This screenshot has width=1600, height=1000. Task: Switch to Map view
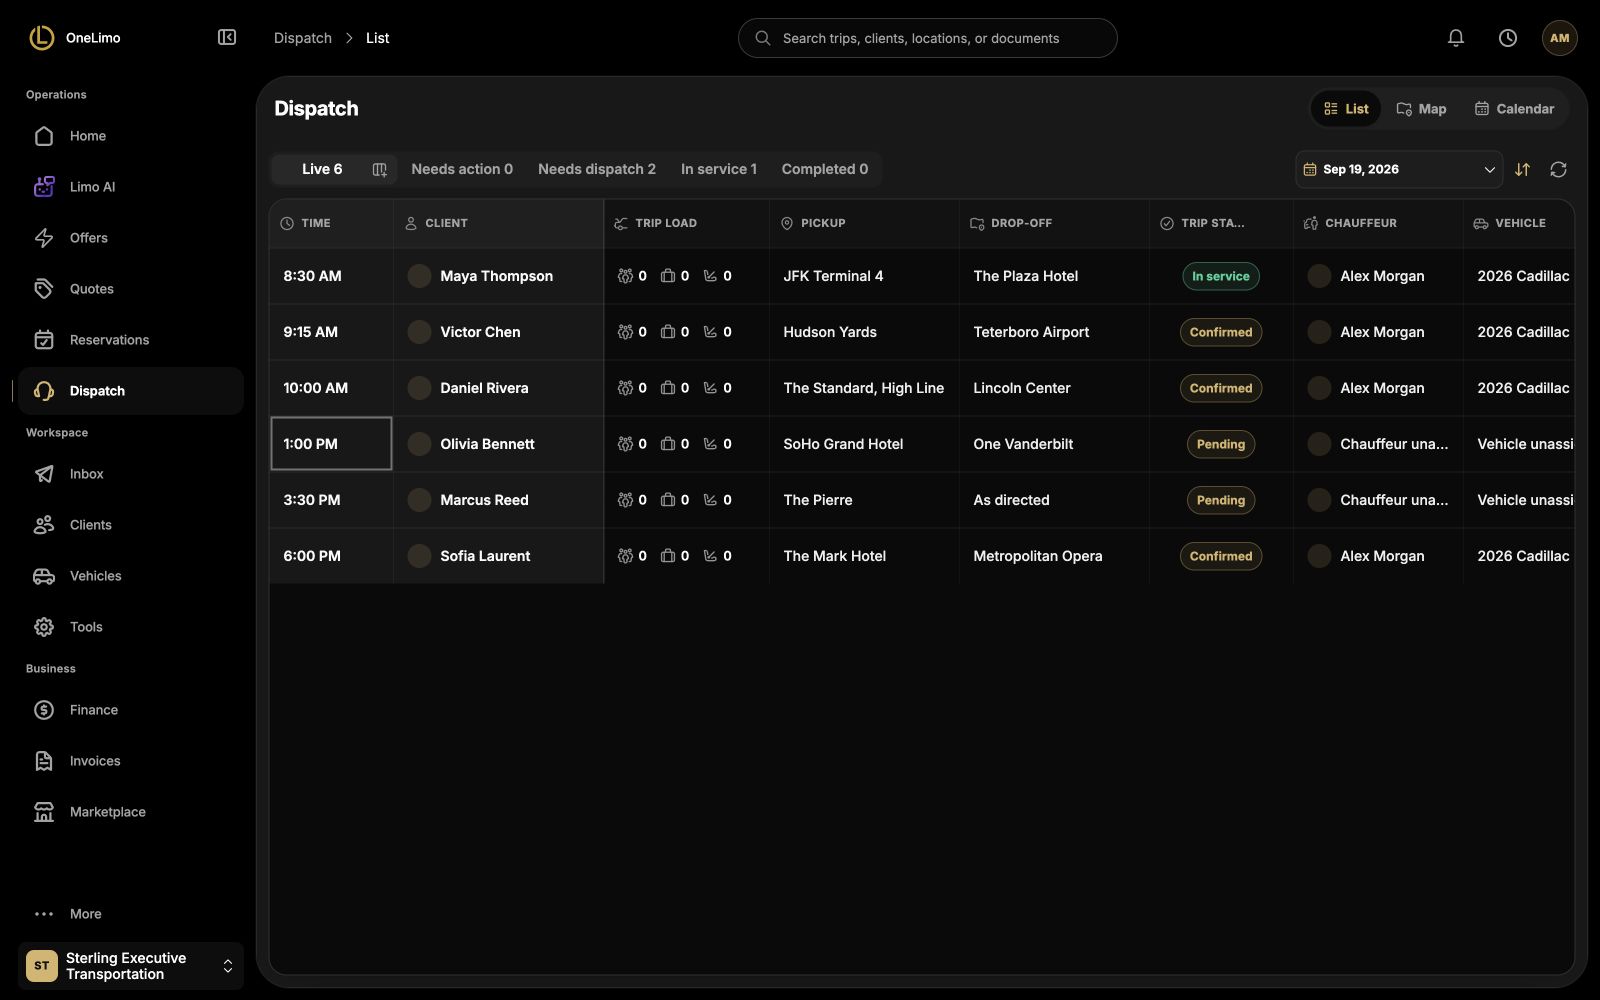(1421, 109)
